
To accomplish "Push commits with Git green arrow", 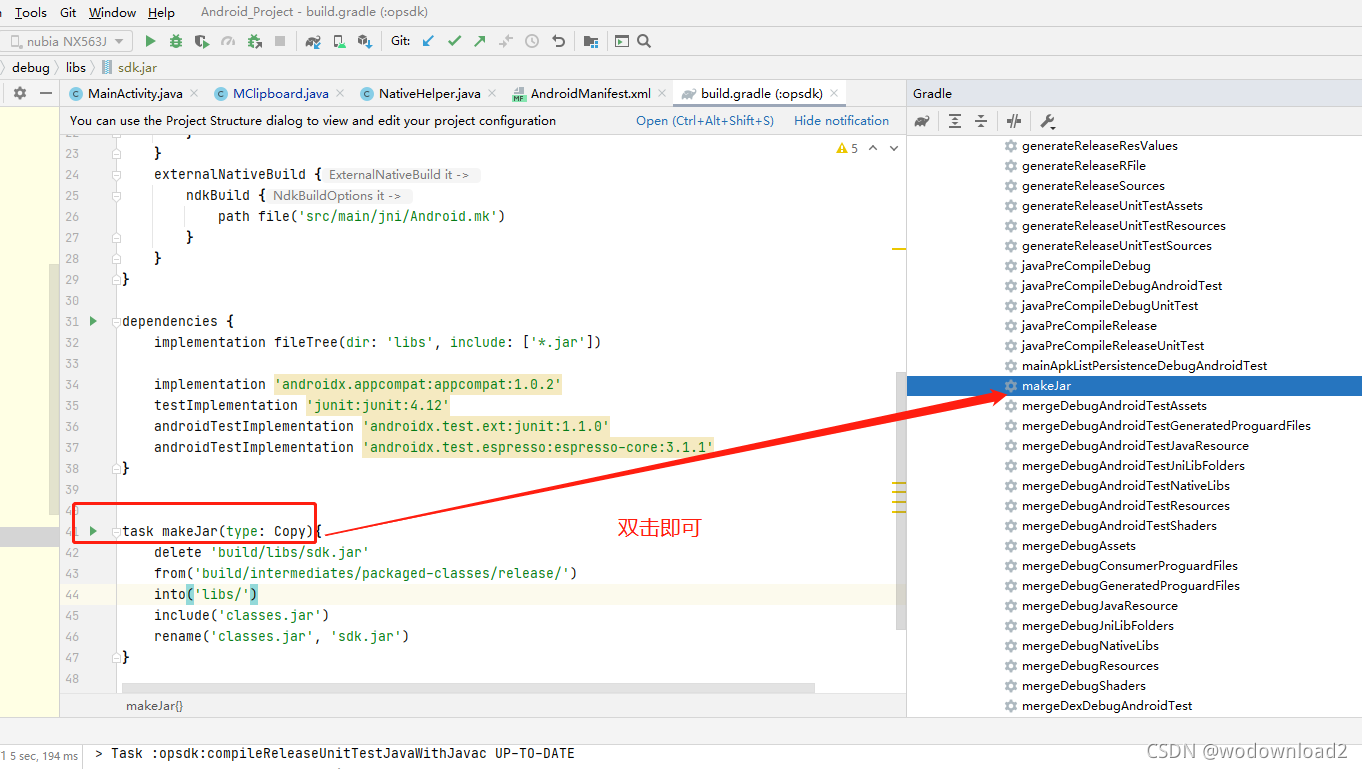I will (x=480, y=41).
